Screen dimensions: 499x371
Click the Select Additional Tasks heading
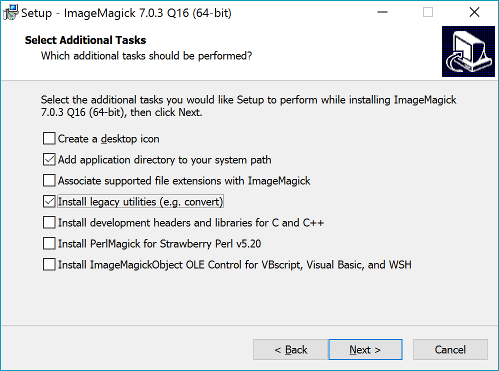pyautogui.click(x=85, y=40)
